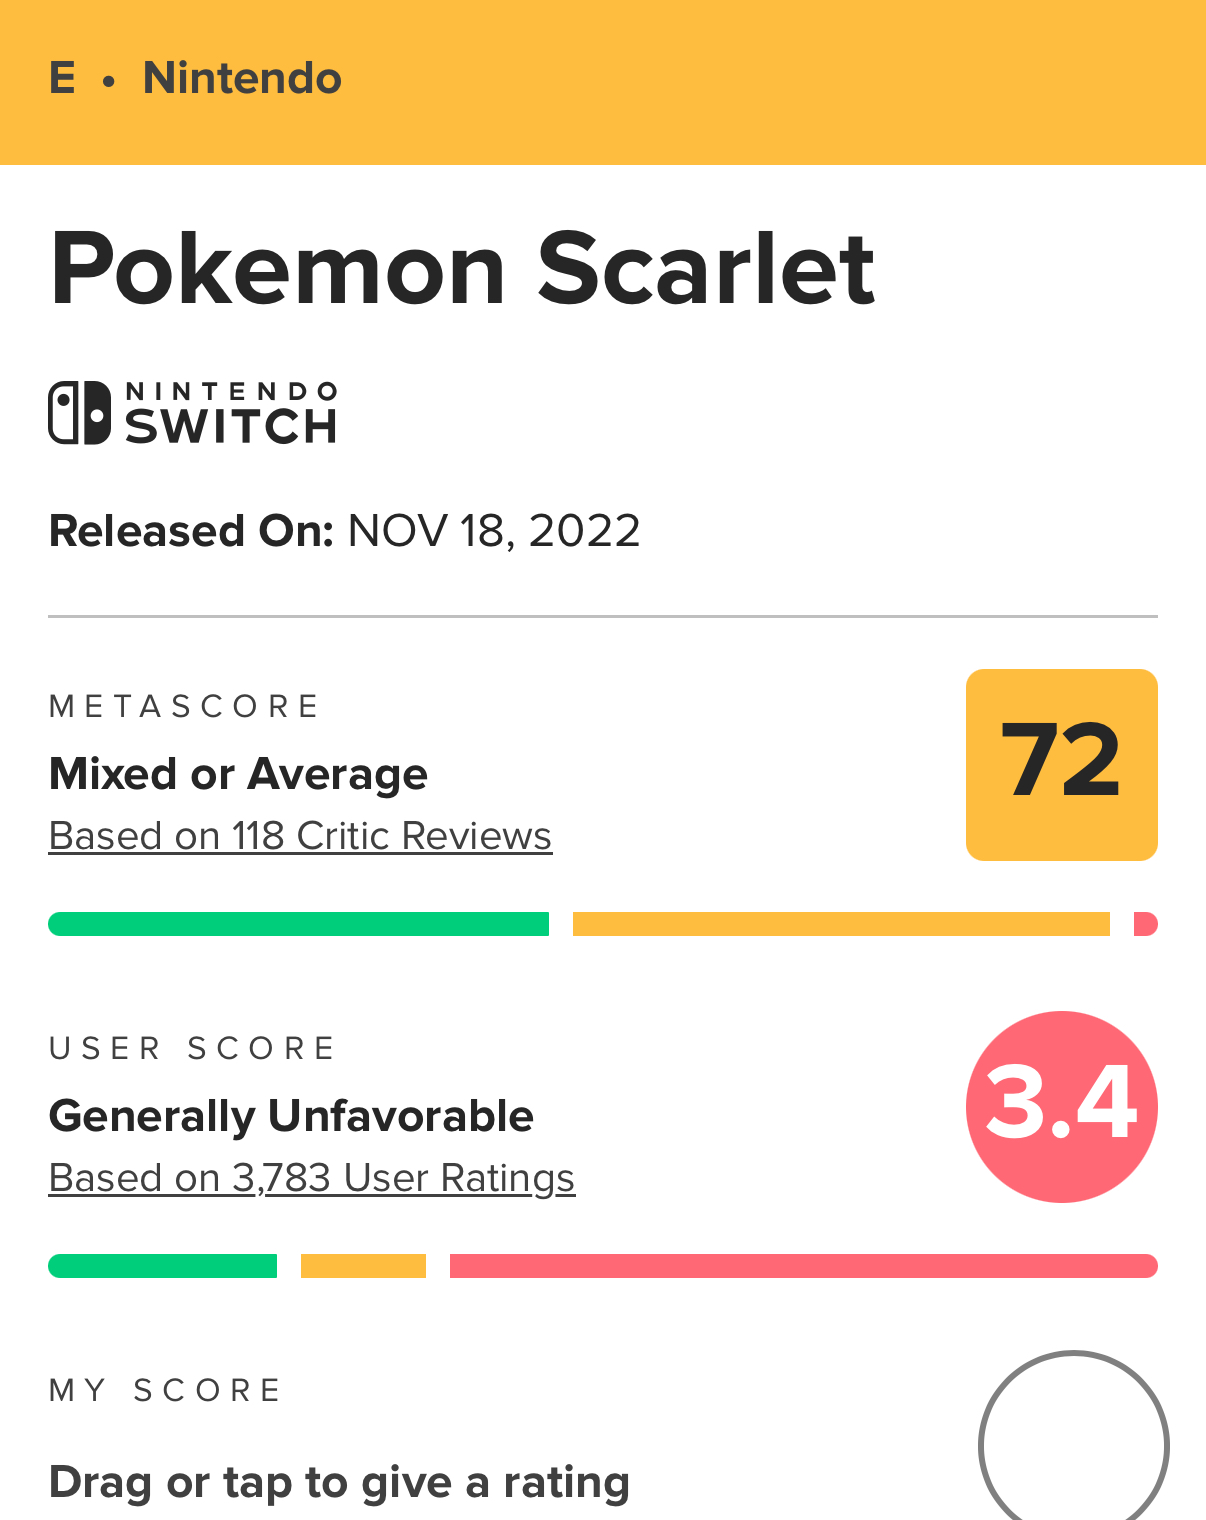Click the small red negative critic bar

(1146, 924)
